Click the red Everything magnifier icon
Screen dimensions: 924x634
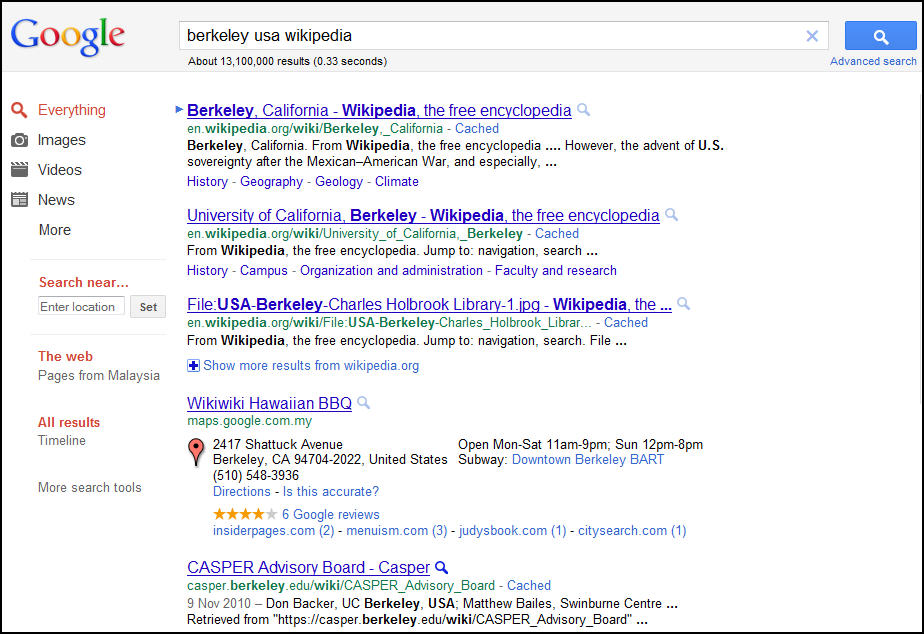tap(19, 110)
